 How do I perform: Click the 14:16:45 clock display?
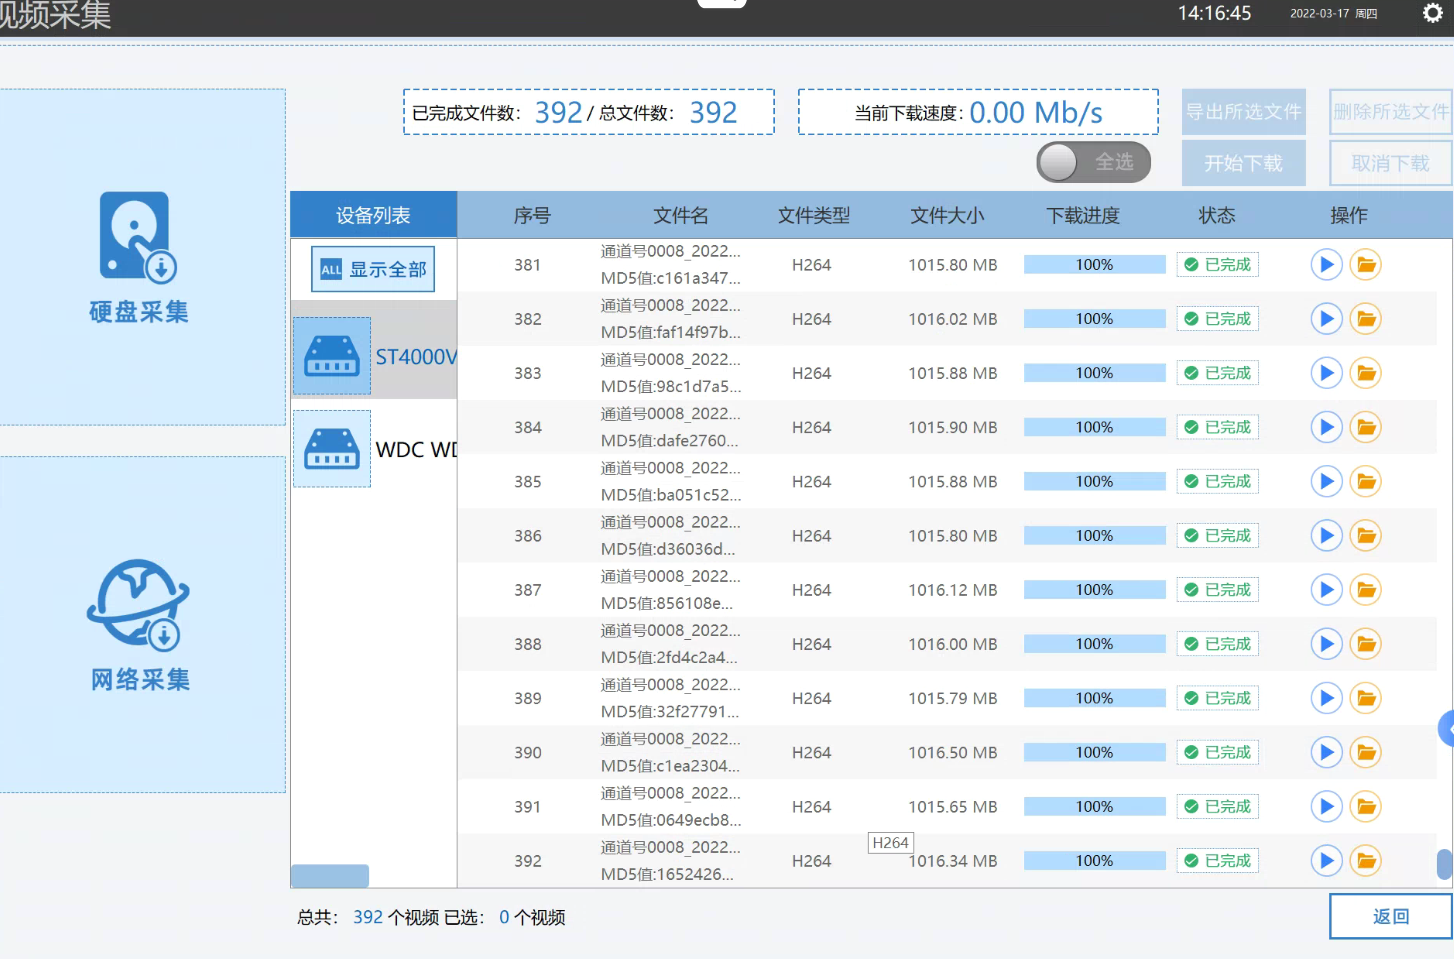[x=1214, y=13]
